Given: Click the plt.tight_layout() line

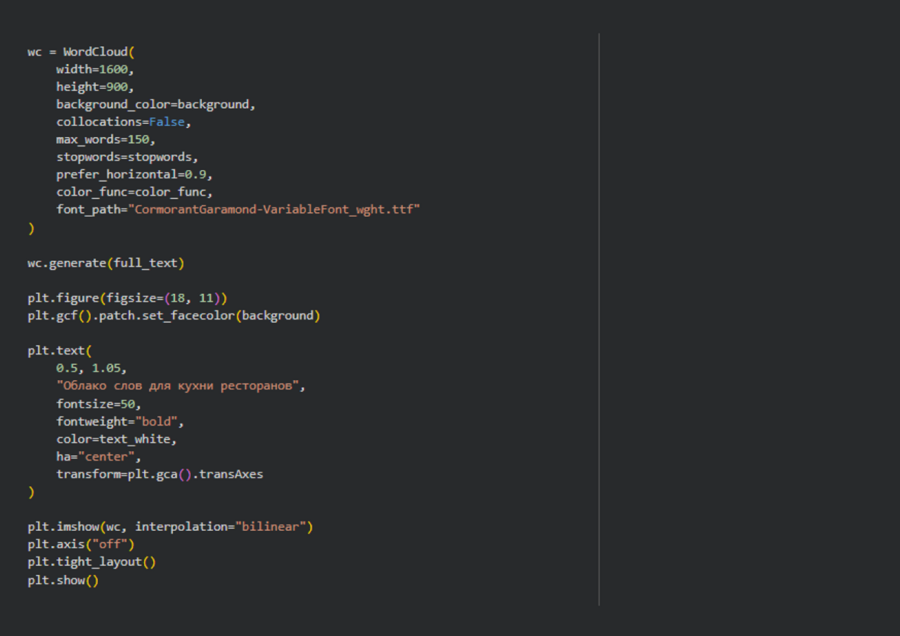Looking at the screenshot, I should (92, 562).
